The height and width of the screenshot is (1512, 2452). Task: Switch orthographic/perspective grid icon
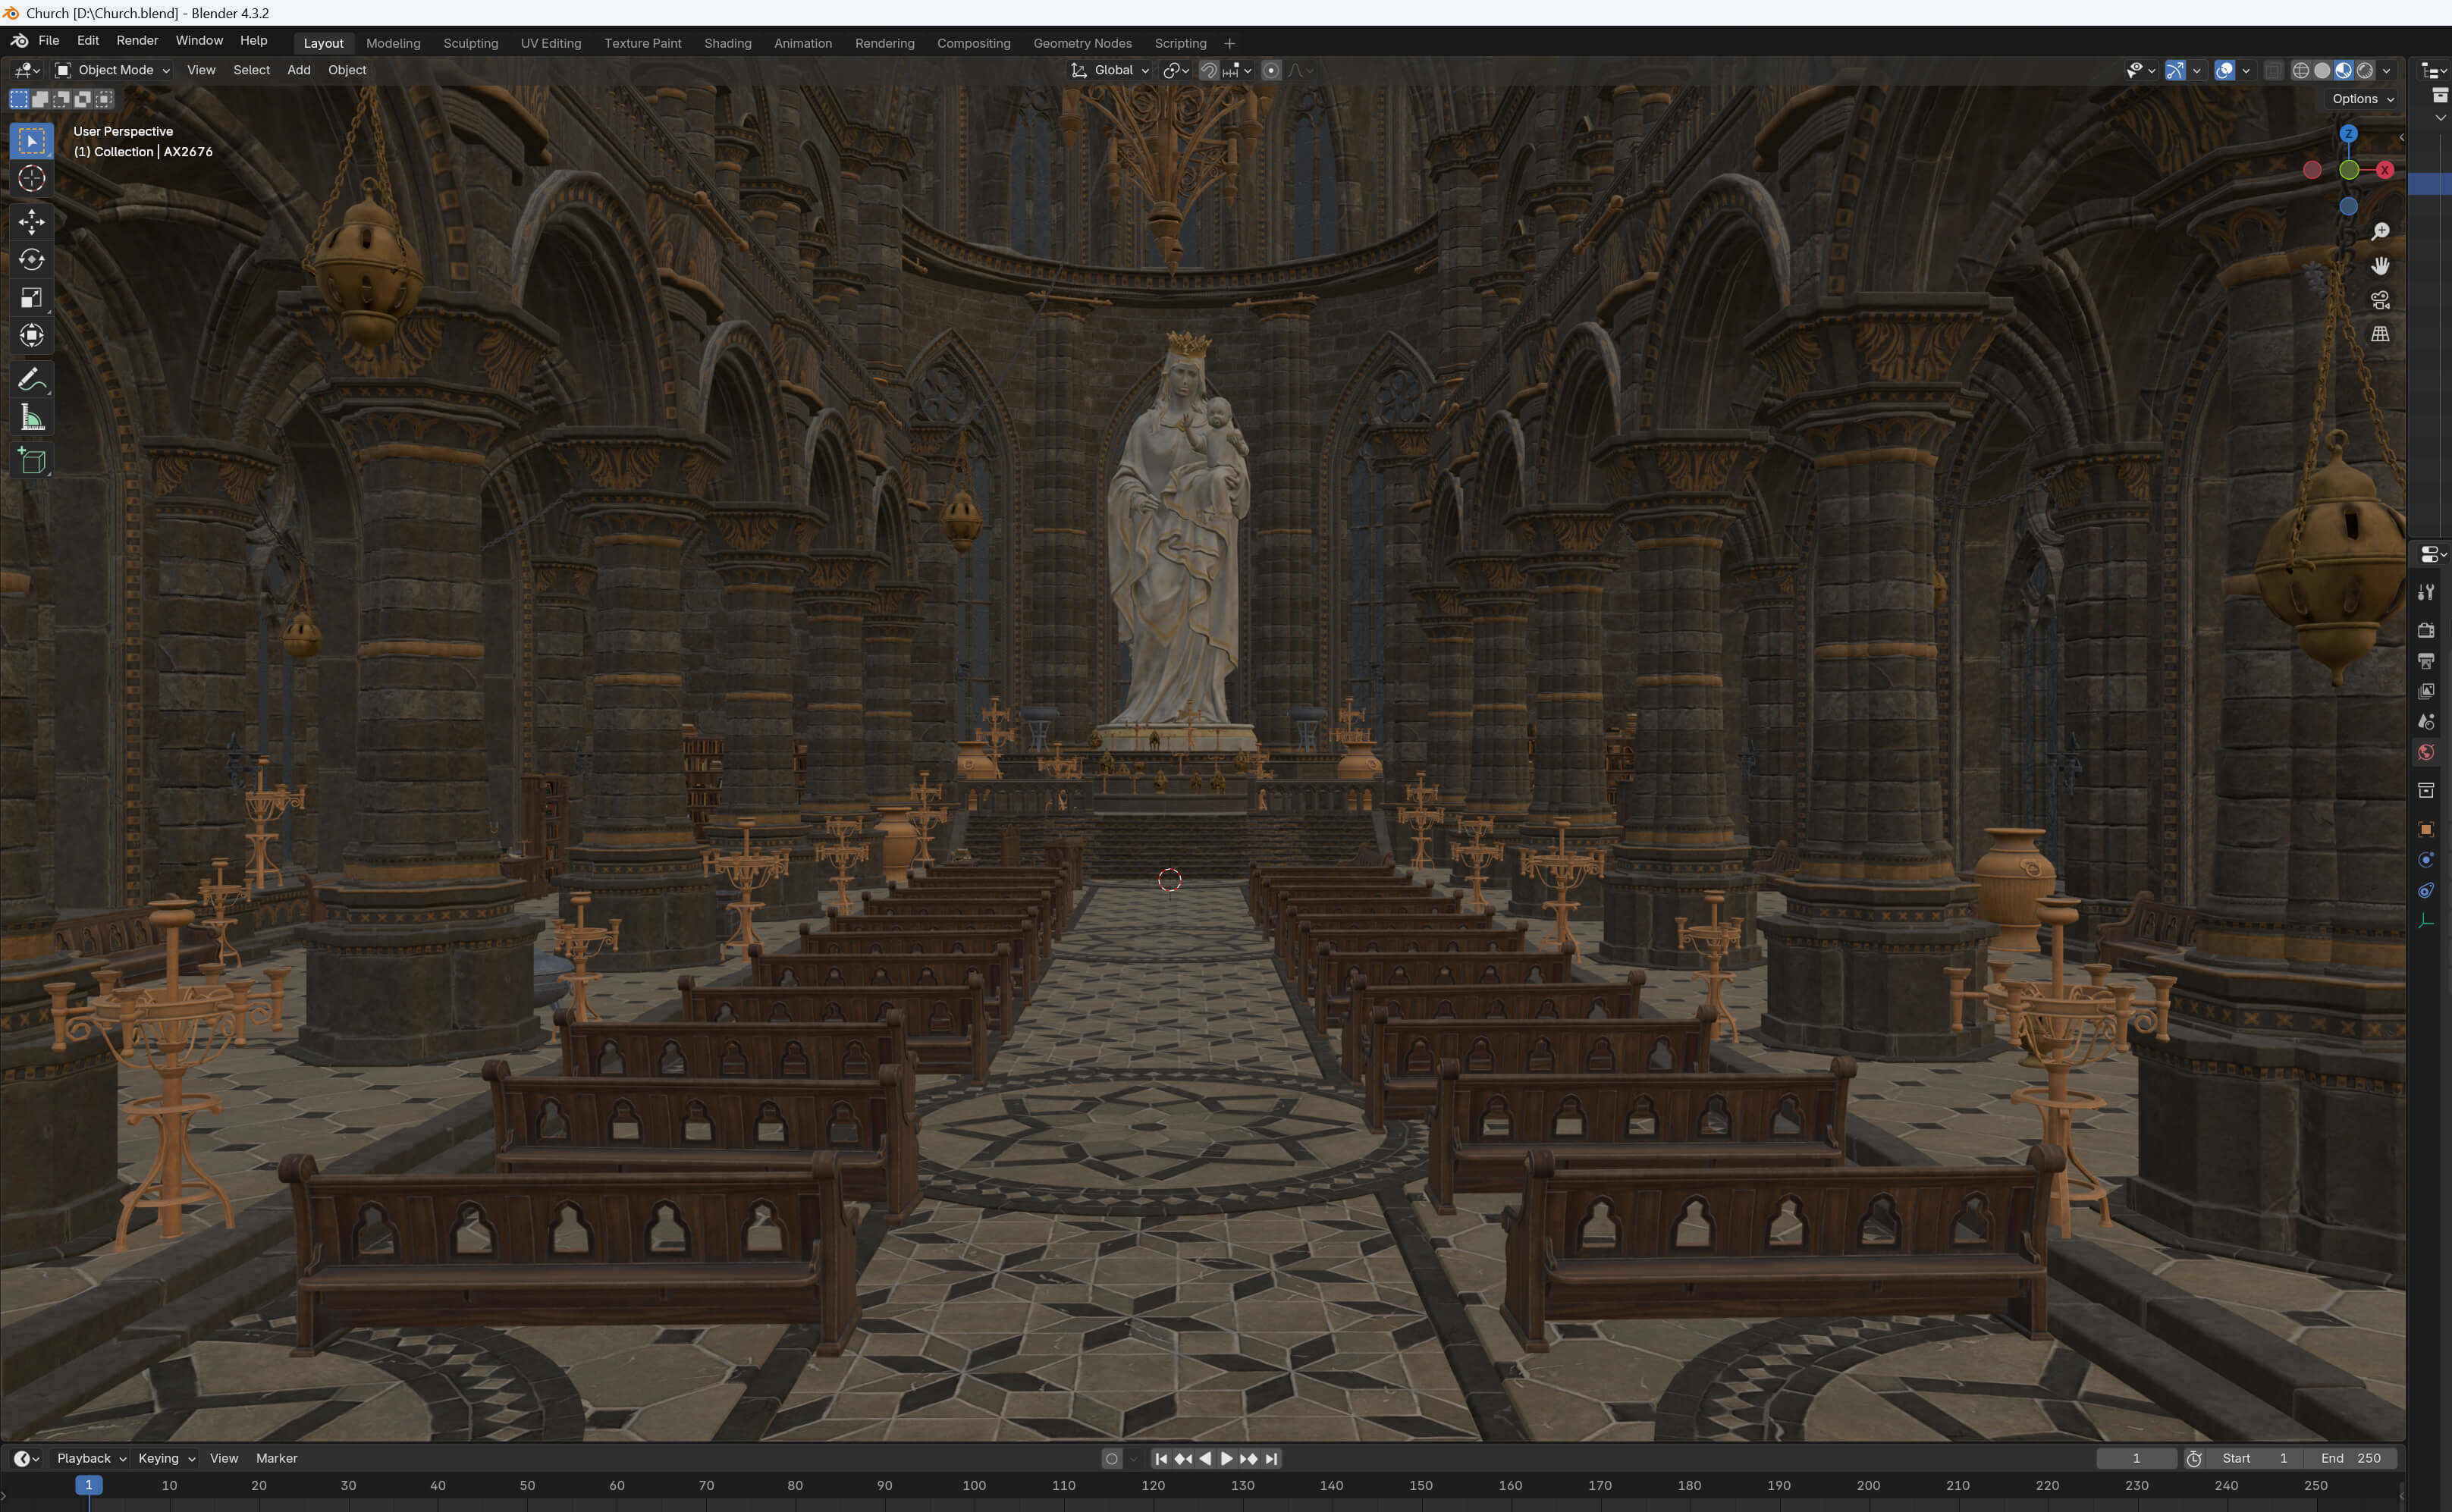point(2380,334)
